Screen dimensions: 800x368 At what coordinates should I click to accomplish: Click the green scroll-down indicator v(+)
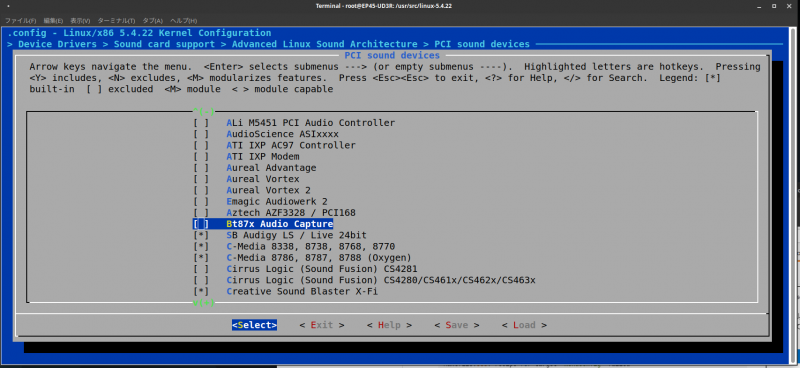[204, 303]
